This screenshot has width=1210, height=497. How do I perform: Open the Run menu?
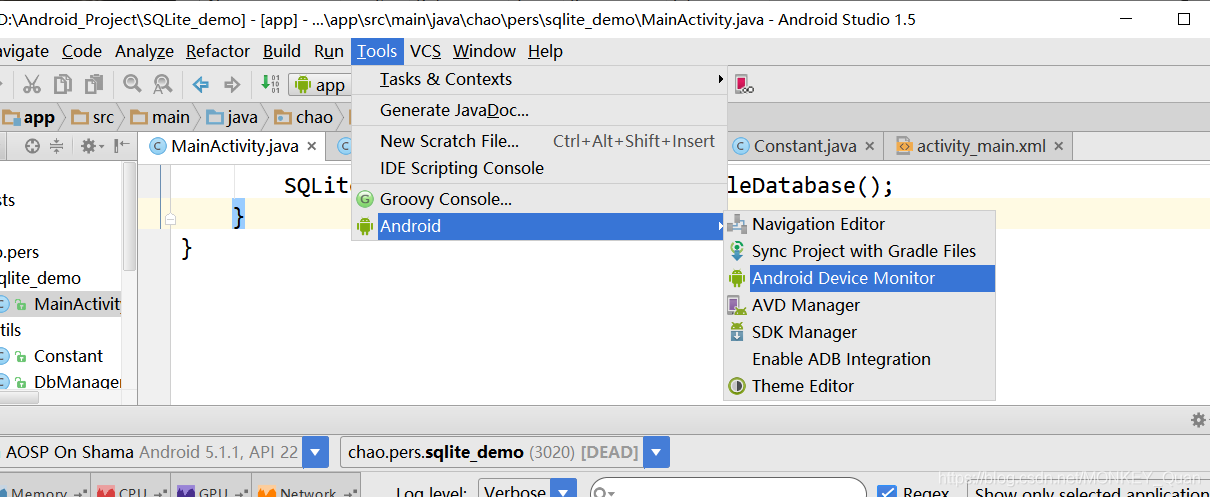tap(329, 51)
